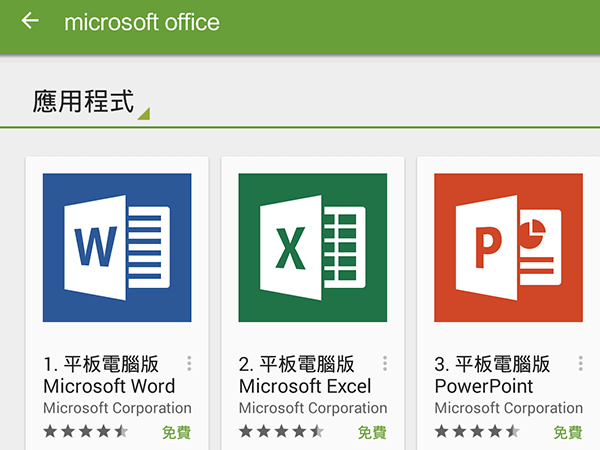Tap the 免費 price label for Excel
Viewport: 600px width, 450px height.
click(372, 432)
